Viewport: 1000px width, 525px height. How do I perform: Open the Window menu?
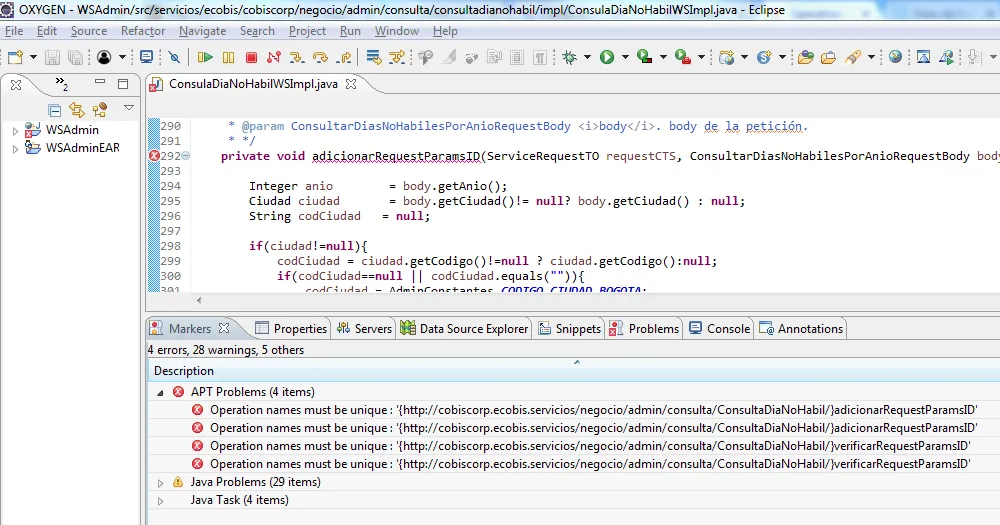397,31
